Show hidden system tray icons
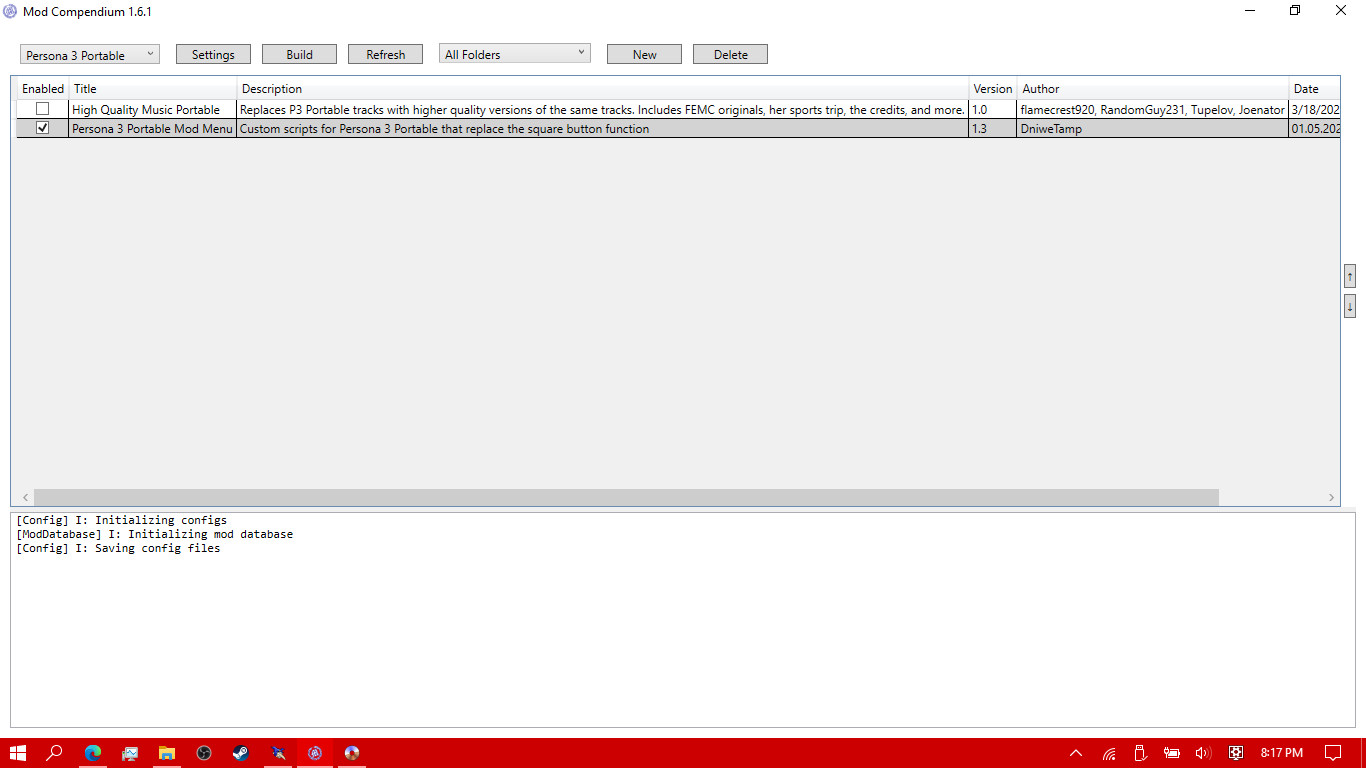This screenshot has width=1366, height=768. [x=1076, y=753]
